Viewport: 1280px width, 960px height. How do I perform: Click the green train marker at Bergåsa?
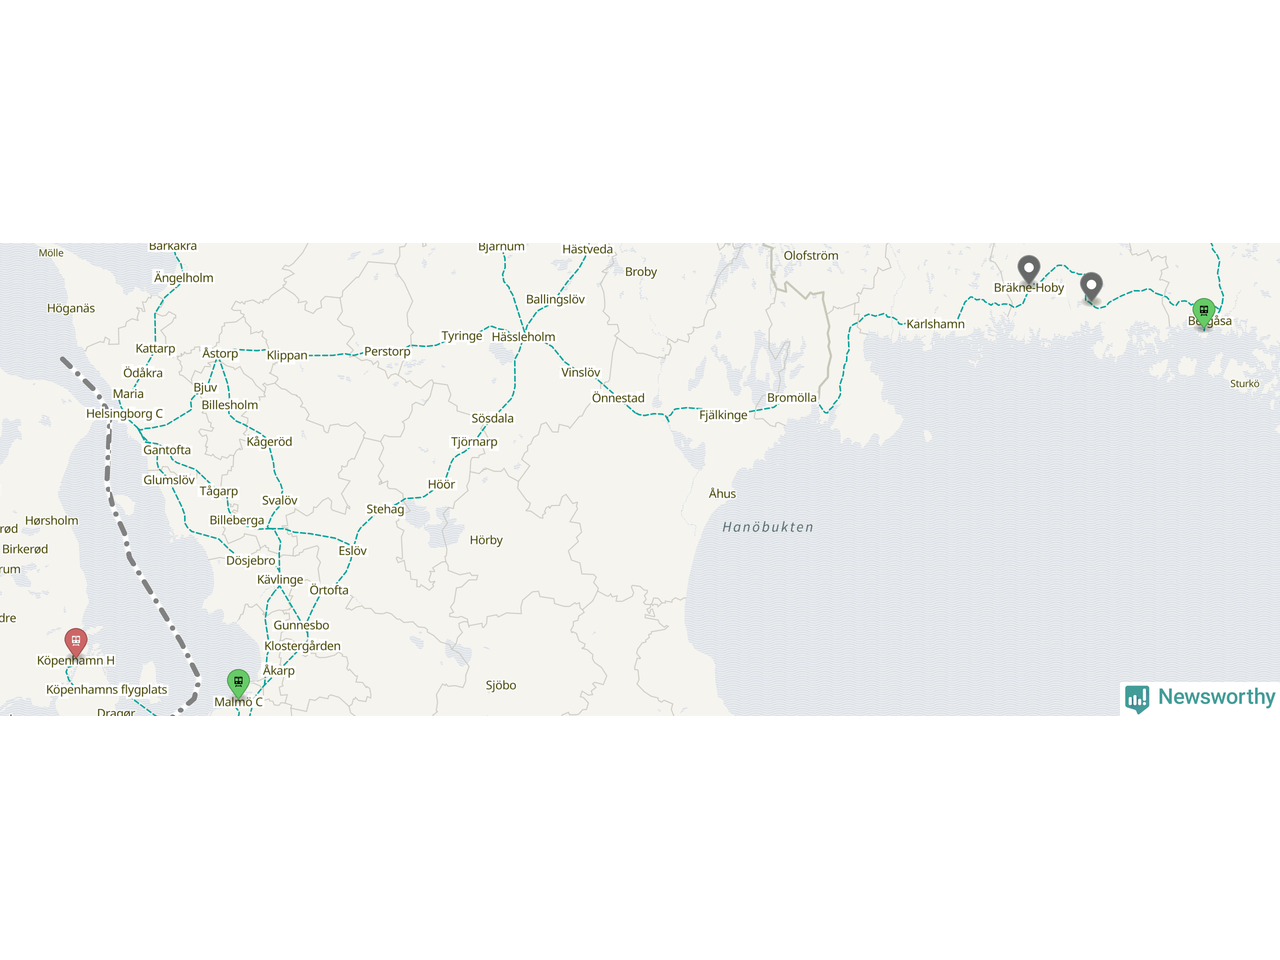(1204, 313)
